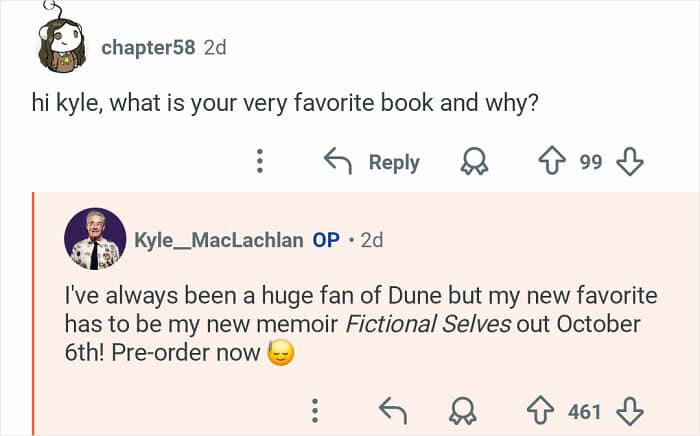
Task: Click the 2d timestamp on Kyle's reply
Action: [x=371, y=240]
